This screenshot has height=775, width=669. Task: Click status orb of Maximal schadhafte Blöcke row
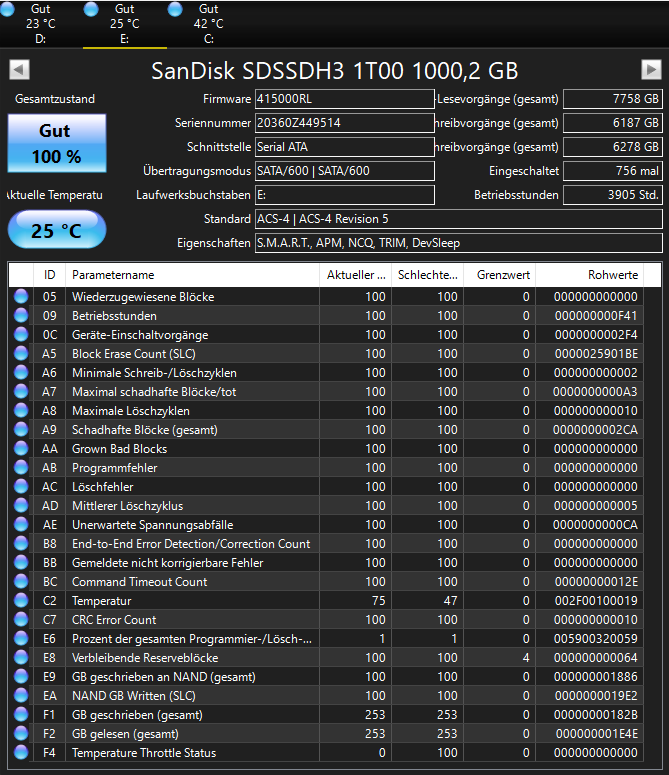pos(21,391)
